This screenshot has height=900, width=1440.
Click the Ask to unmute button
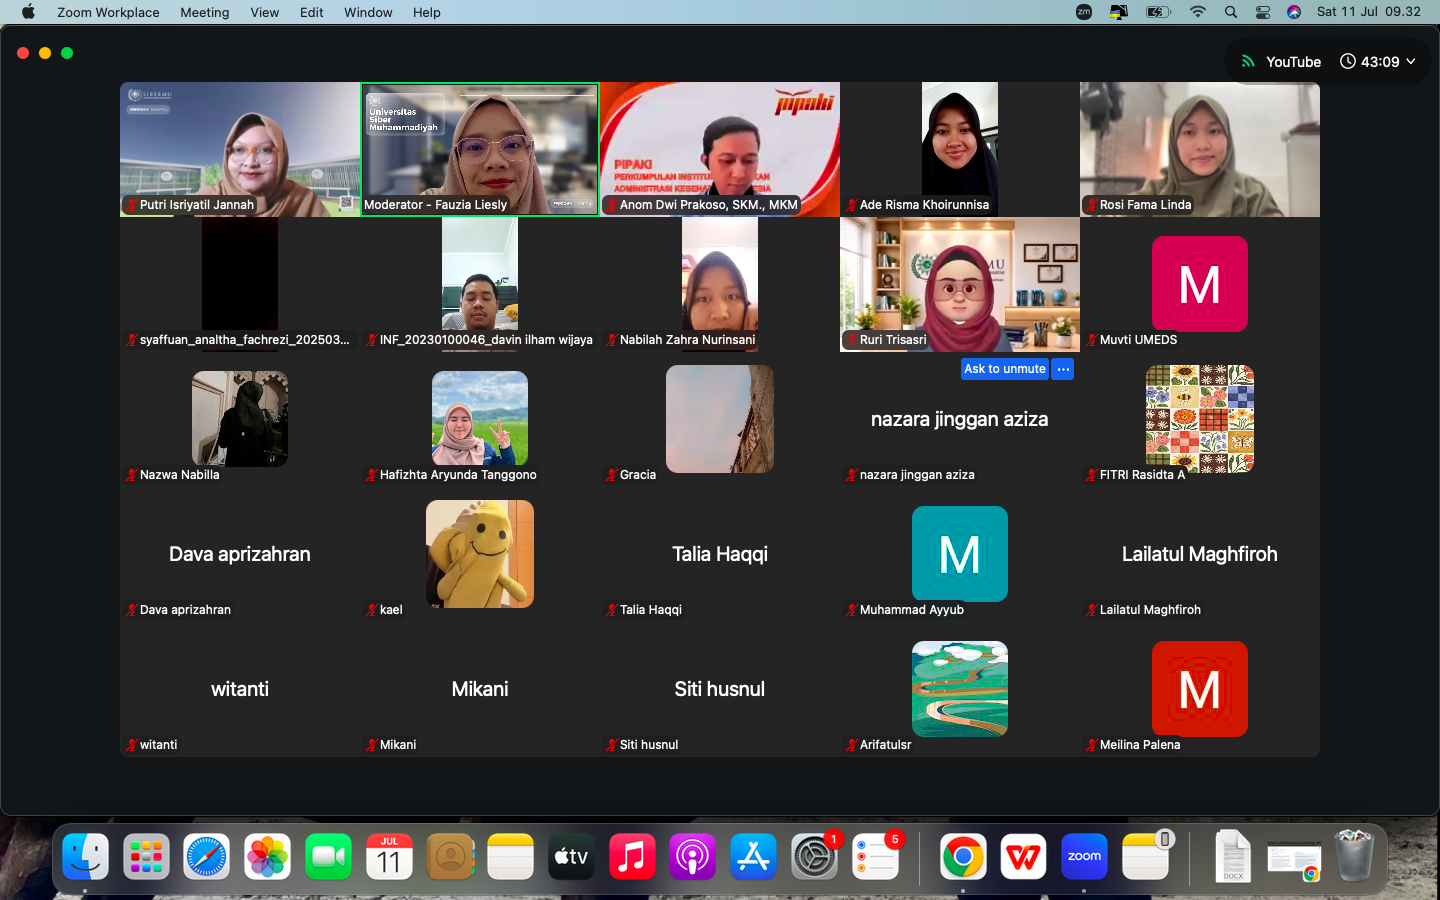[1005, 369]
